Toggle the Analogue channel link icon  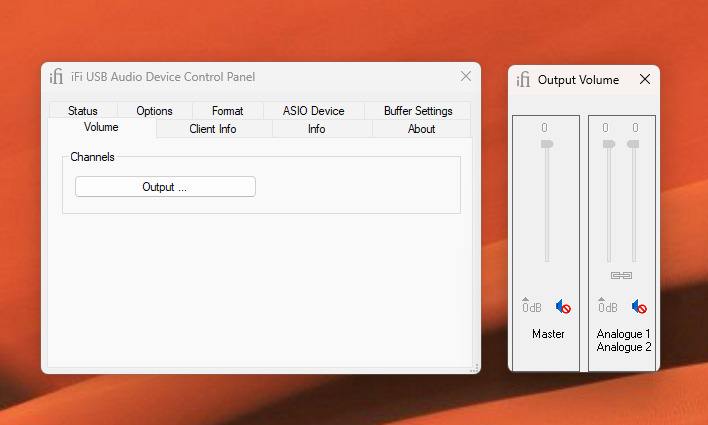(x=621, y=275)
